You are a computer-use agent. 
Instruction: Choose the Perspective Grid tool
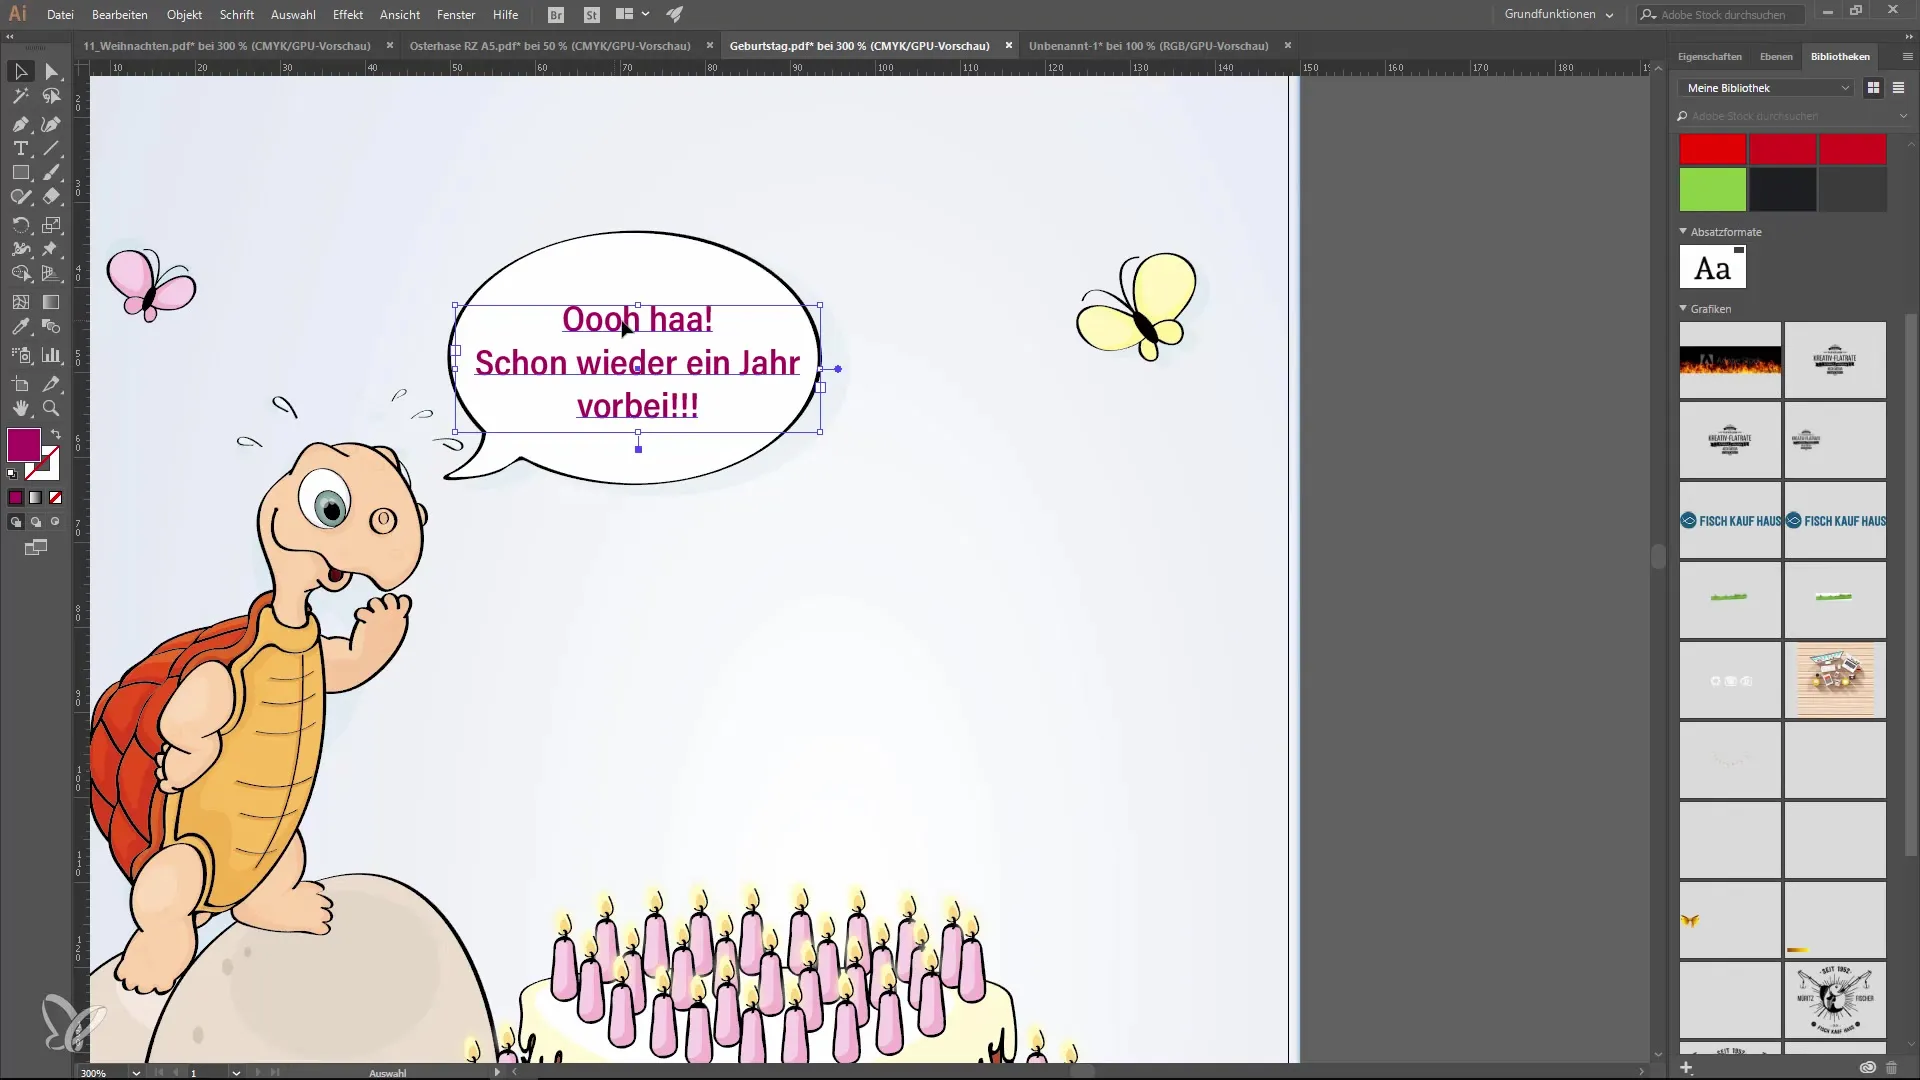[x=52, y=274]
